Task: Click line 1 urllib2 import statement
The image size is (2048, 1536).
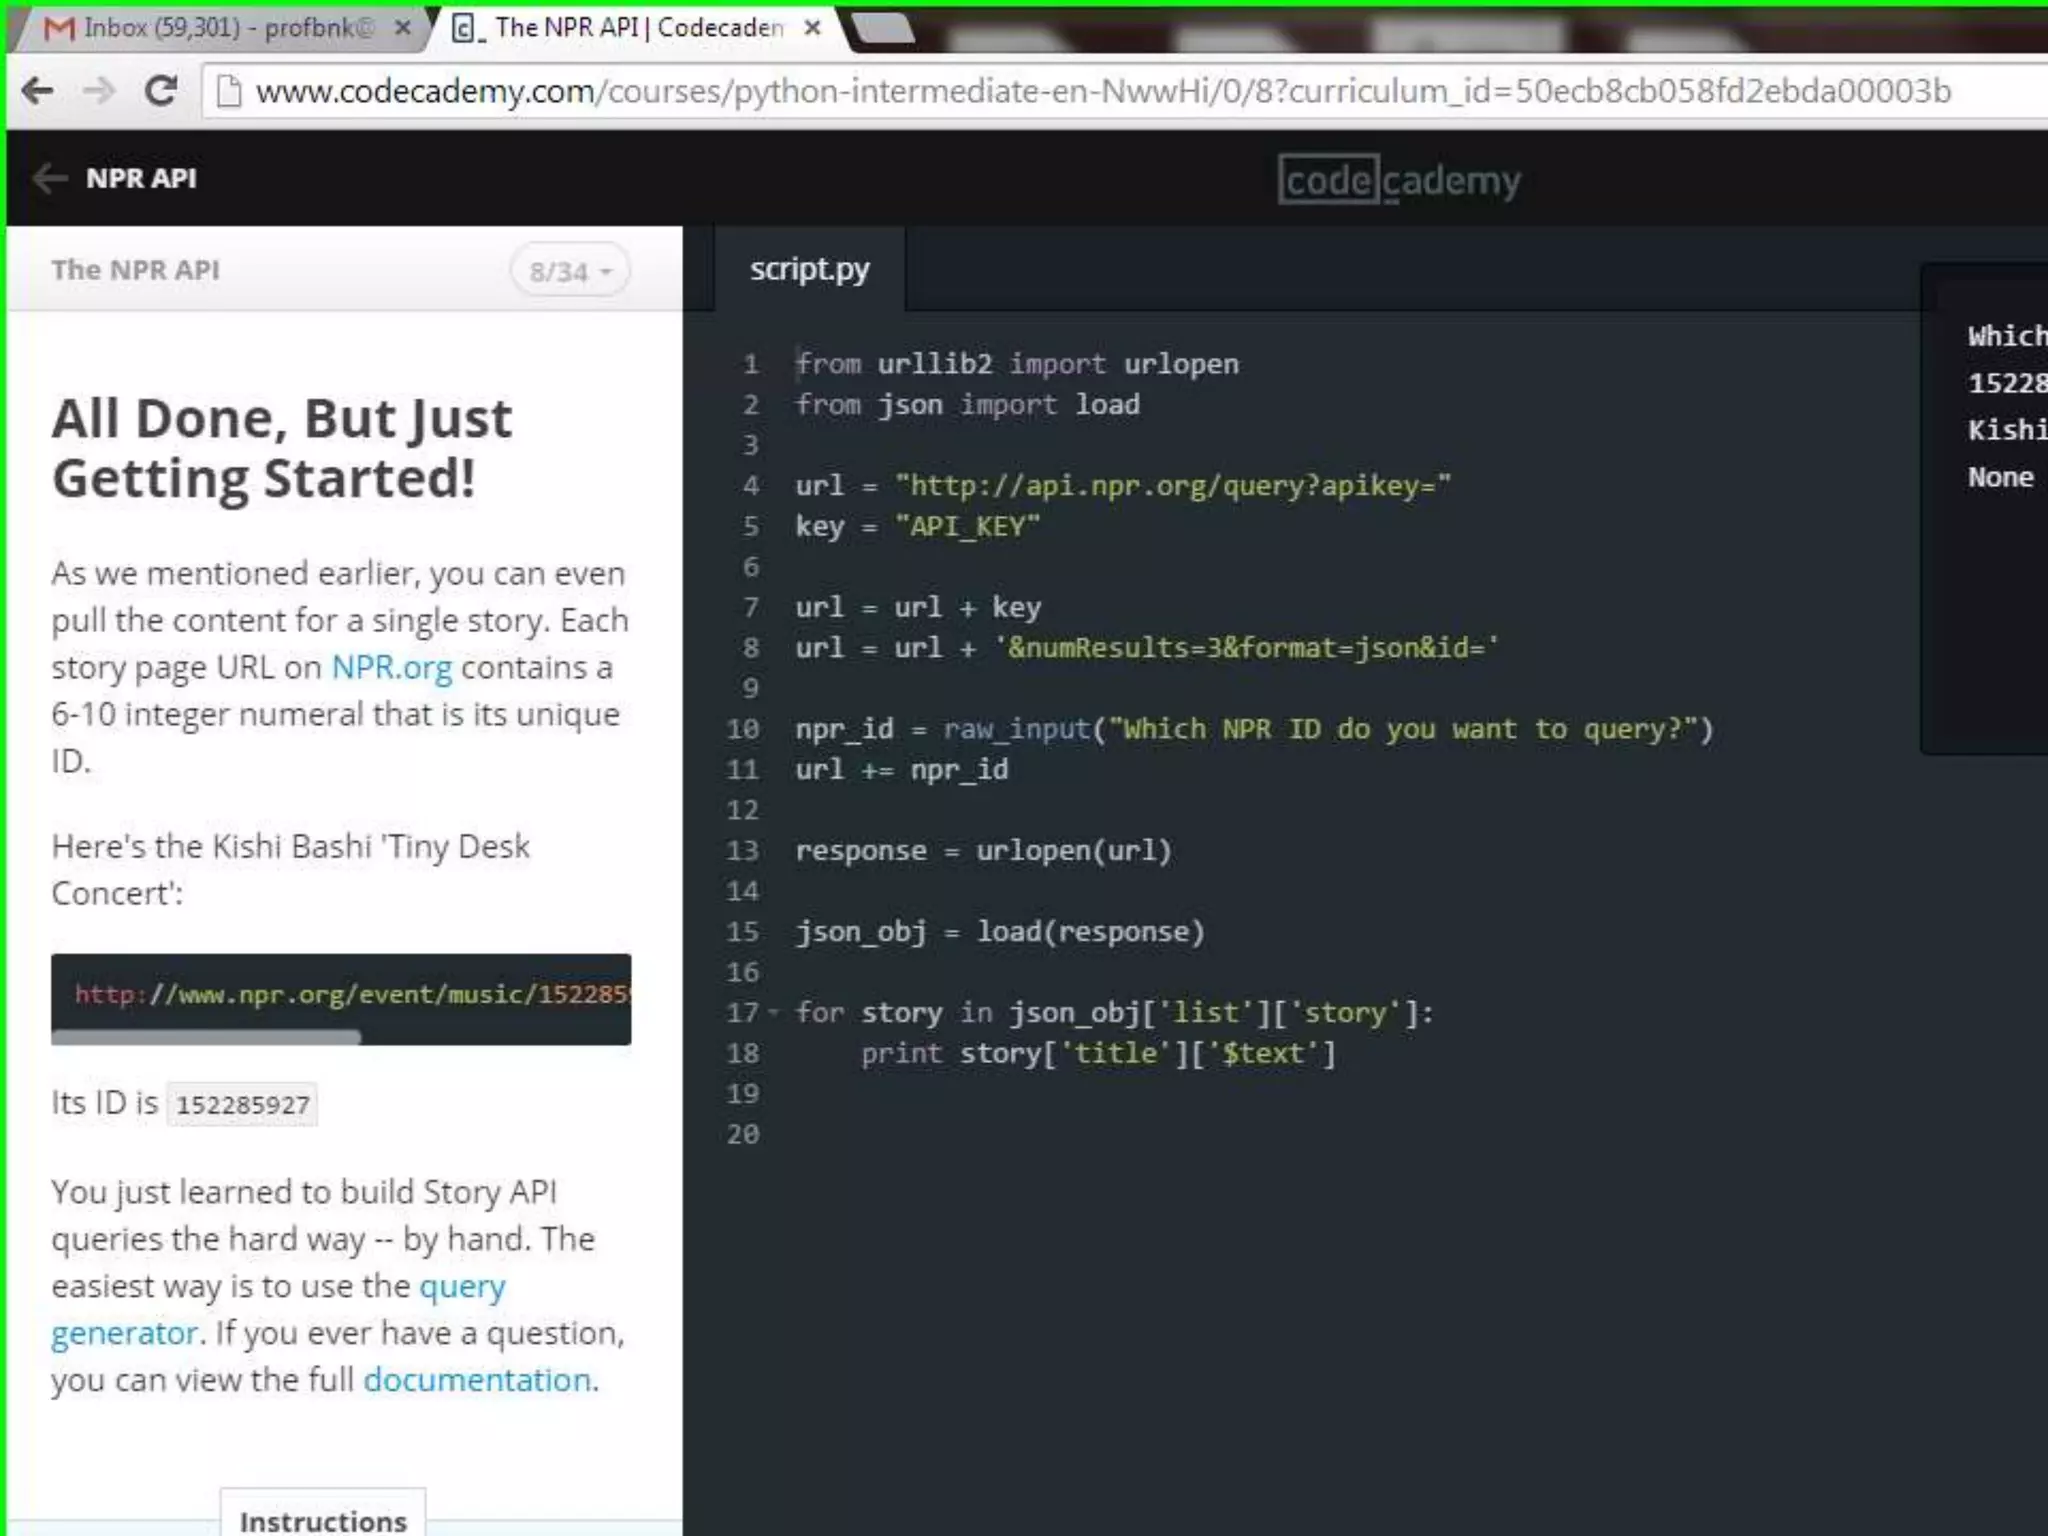Action: pos(1017,364)
